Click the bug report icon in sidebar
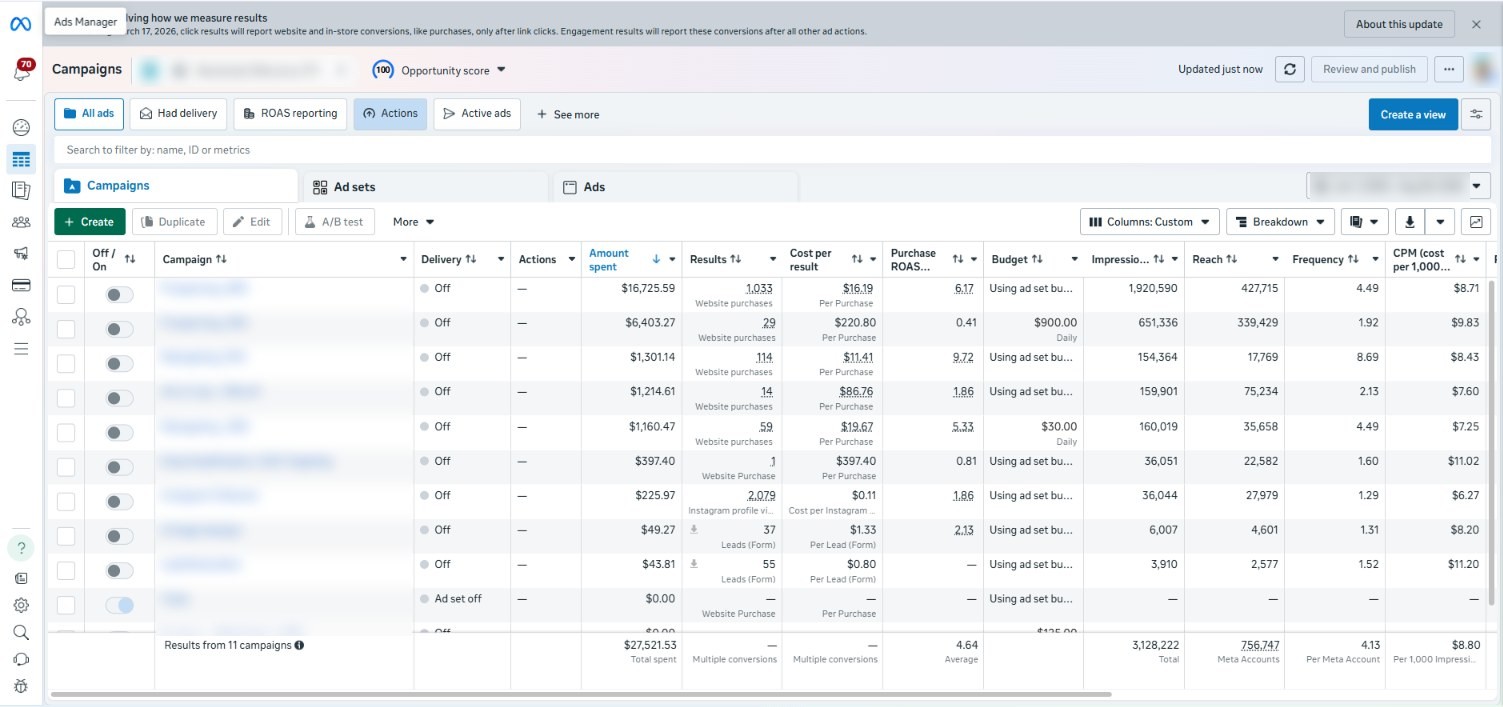Screen dimensions: 1503x707 point(21,686)
